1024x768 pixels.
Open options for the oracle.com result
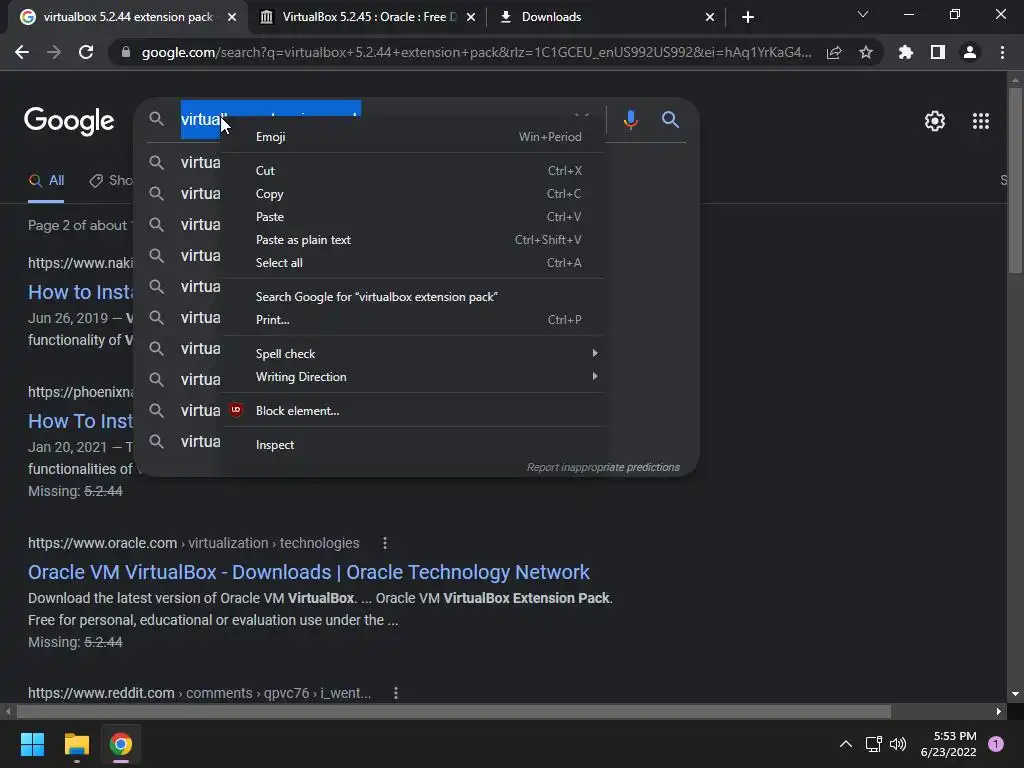pos(385,543)
